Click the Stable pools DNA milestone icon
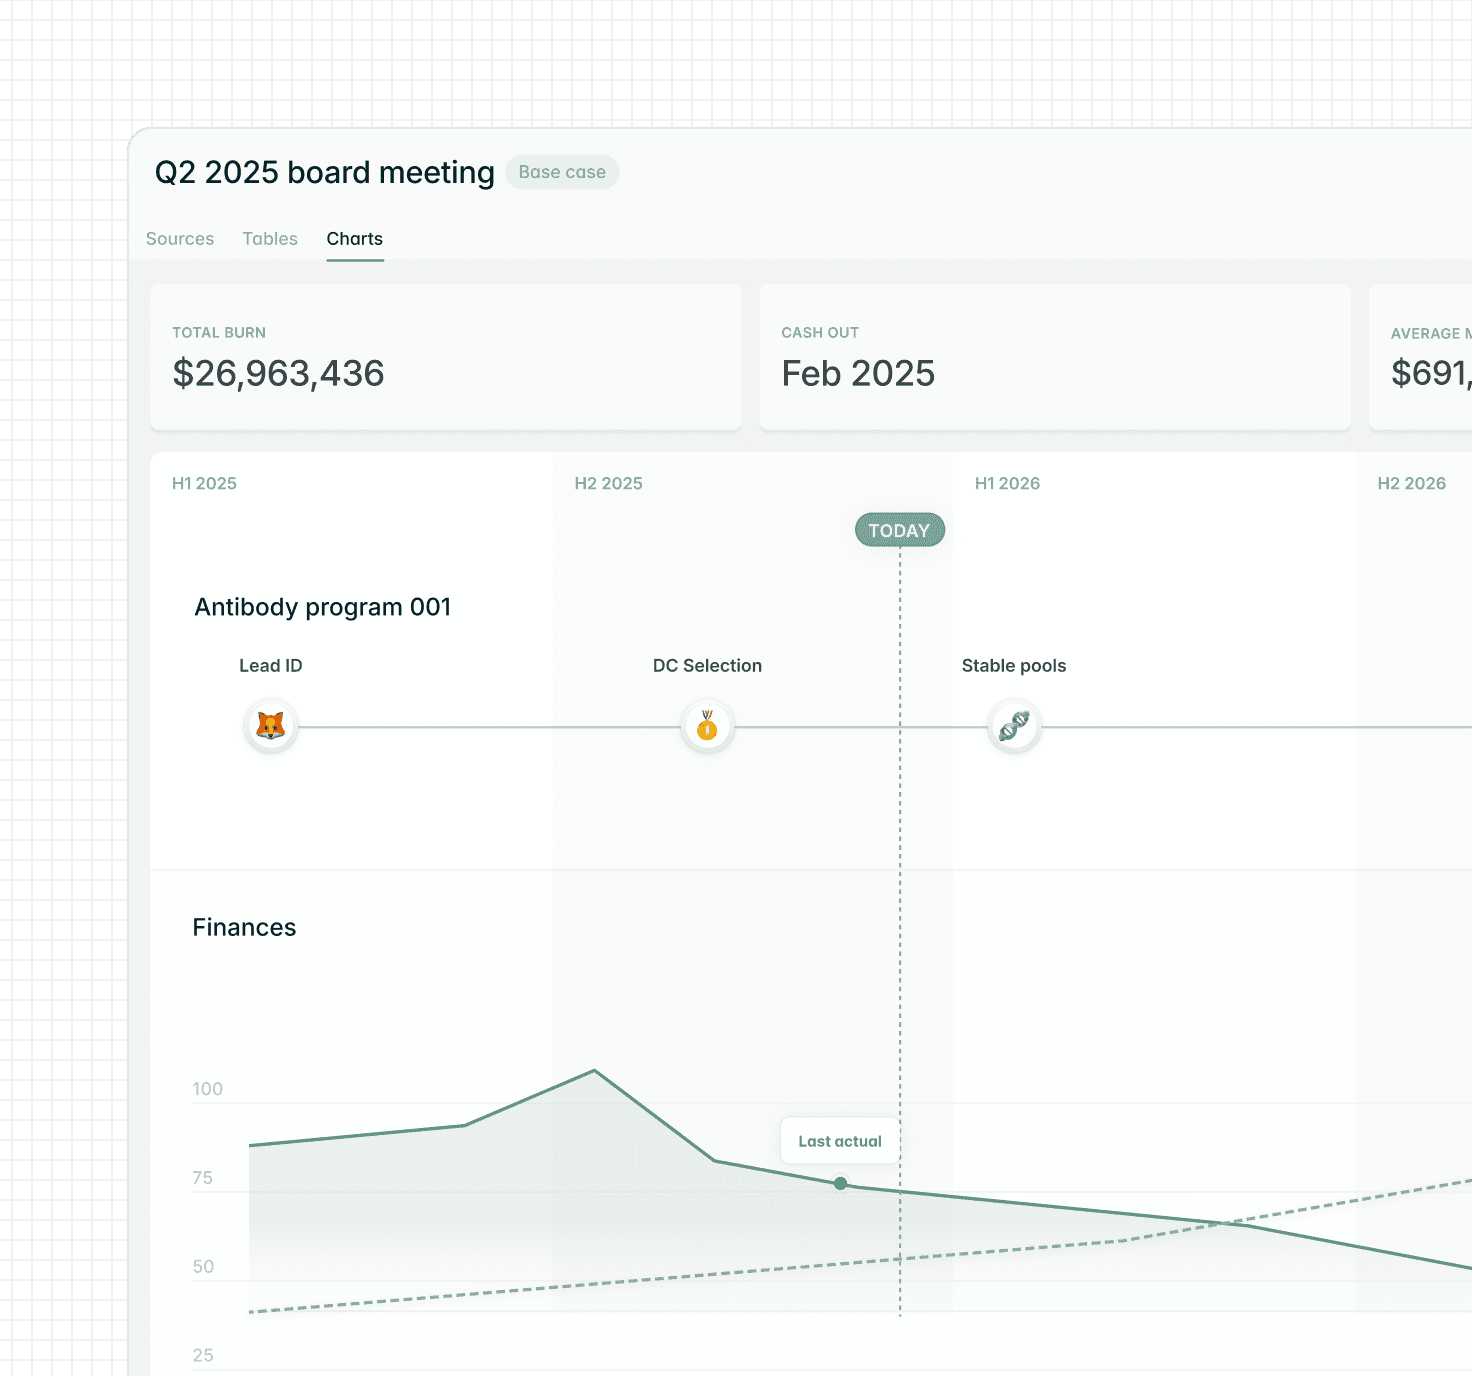1472x1376 pixels. (1014, 726)
